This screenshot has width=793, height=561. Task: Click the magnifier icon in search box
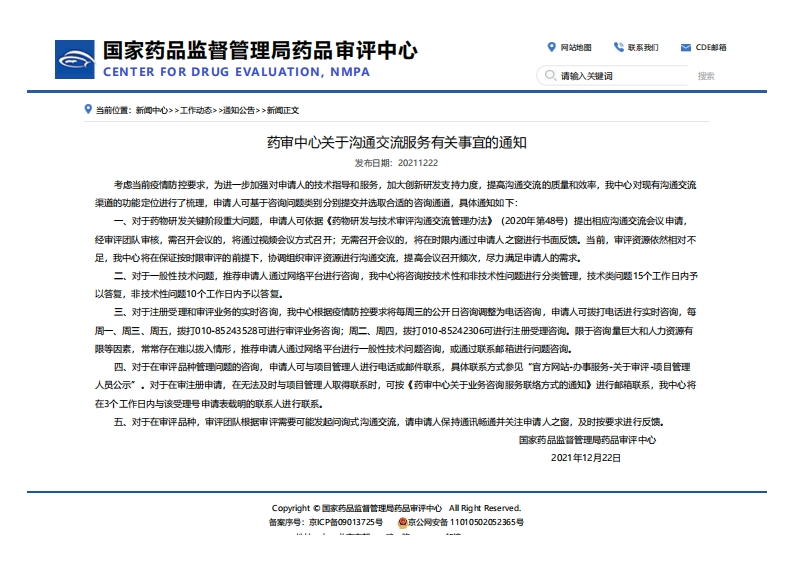point(549,76)
